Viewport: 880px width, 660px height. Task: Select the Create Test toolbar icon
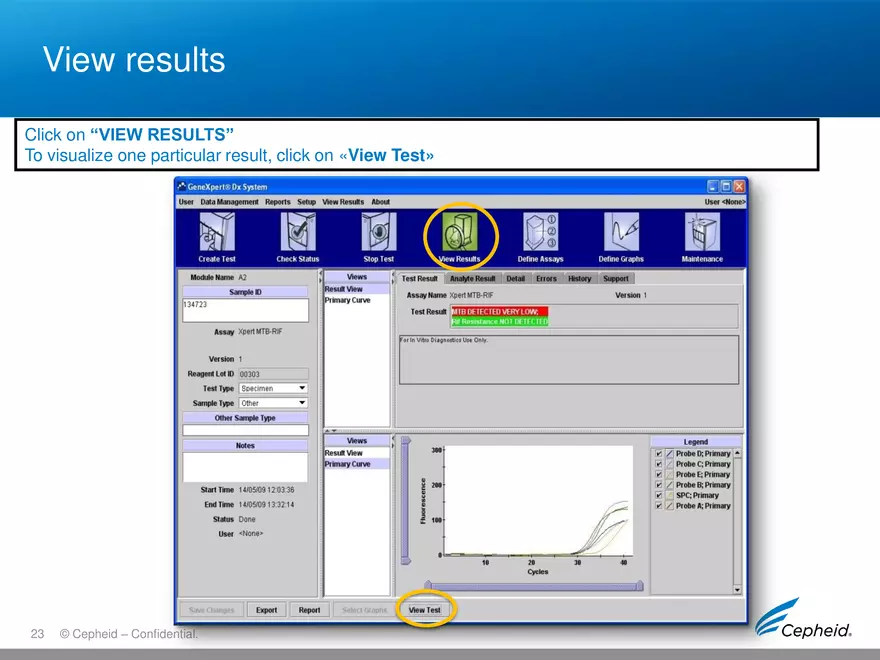pos(216,233)
